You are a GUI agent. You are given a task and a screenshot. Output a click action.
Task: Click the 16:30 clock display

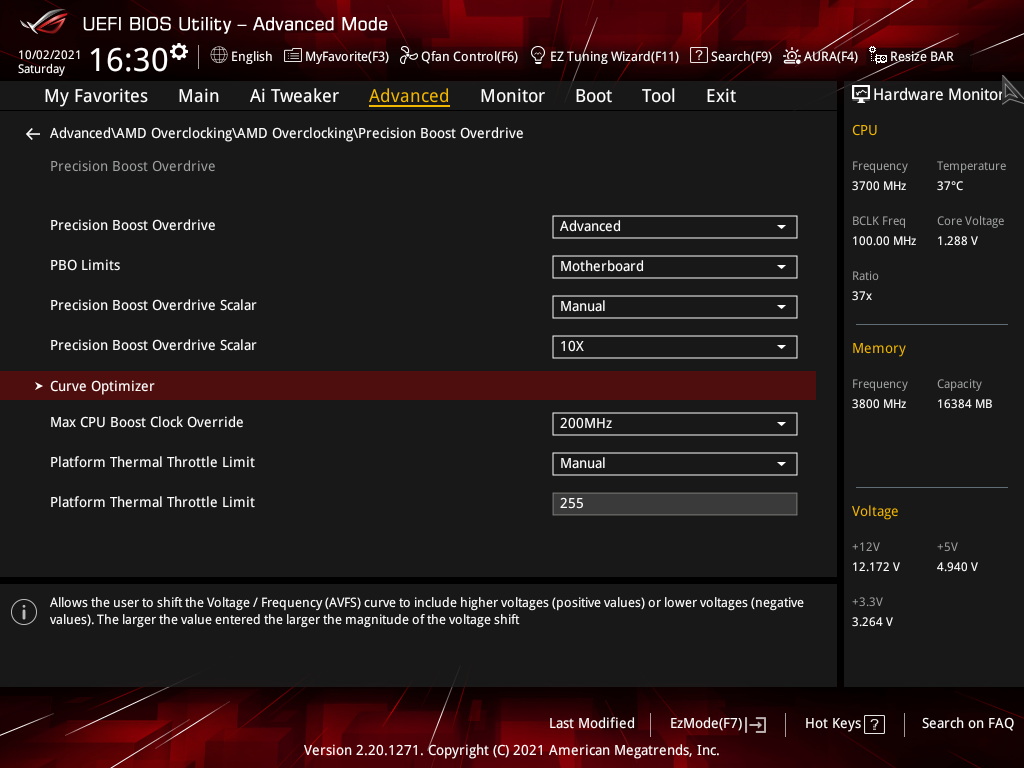click(x=129, y=59)
